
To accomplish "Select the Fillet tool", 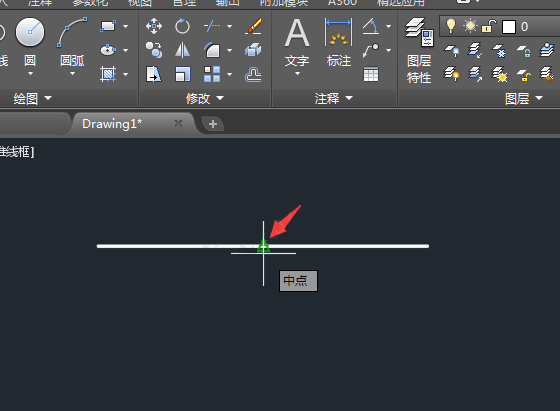I will pos(212,50).
